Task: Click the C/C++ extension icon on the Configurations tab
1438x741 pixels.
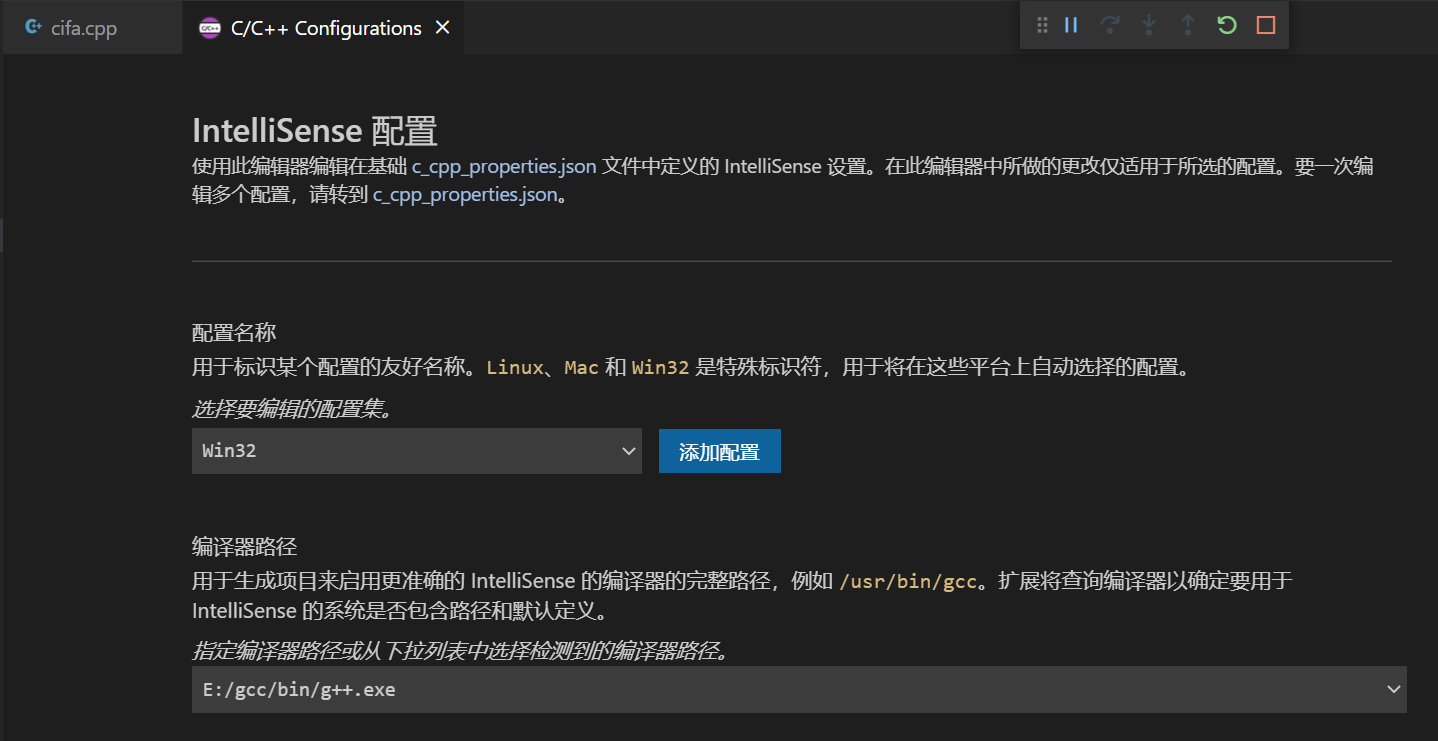Action: click(209, 28)
